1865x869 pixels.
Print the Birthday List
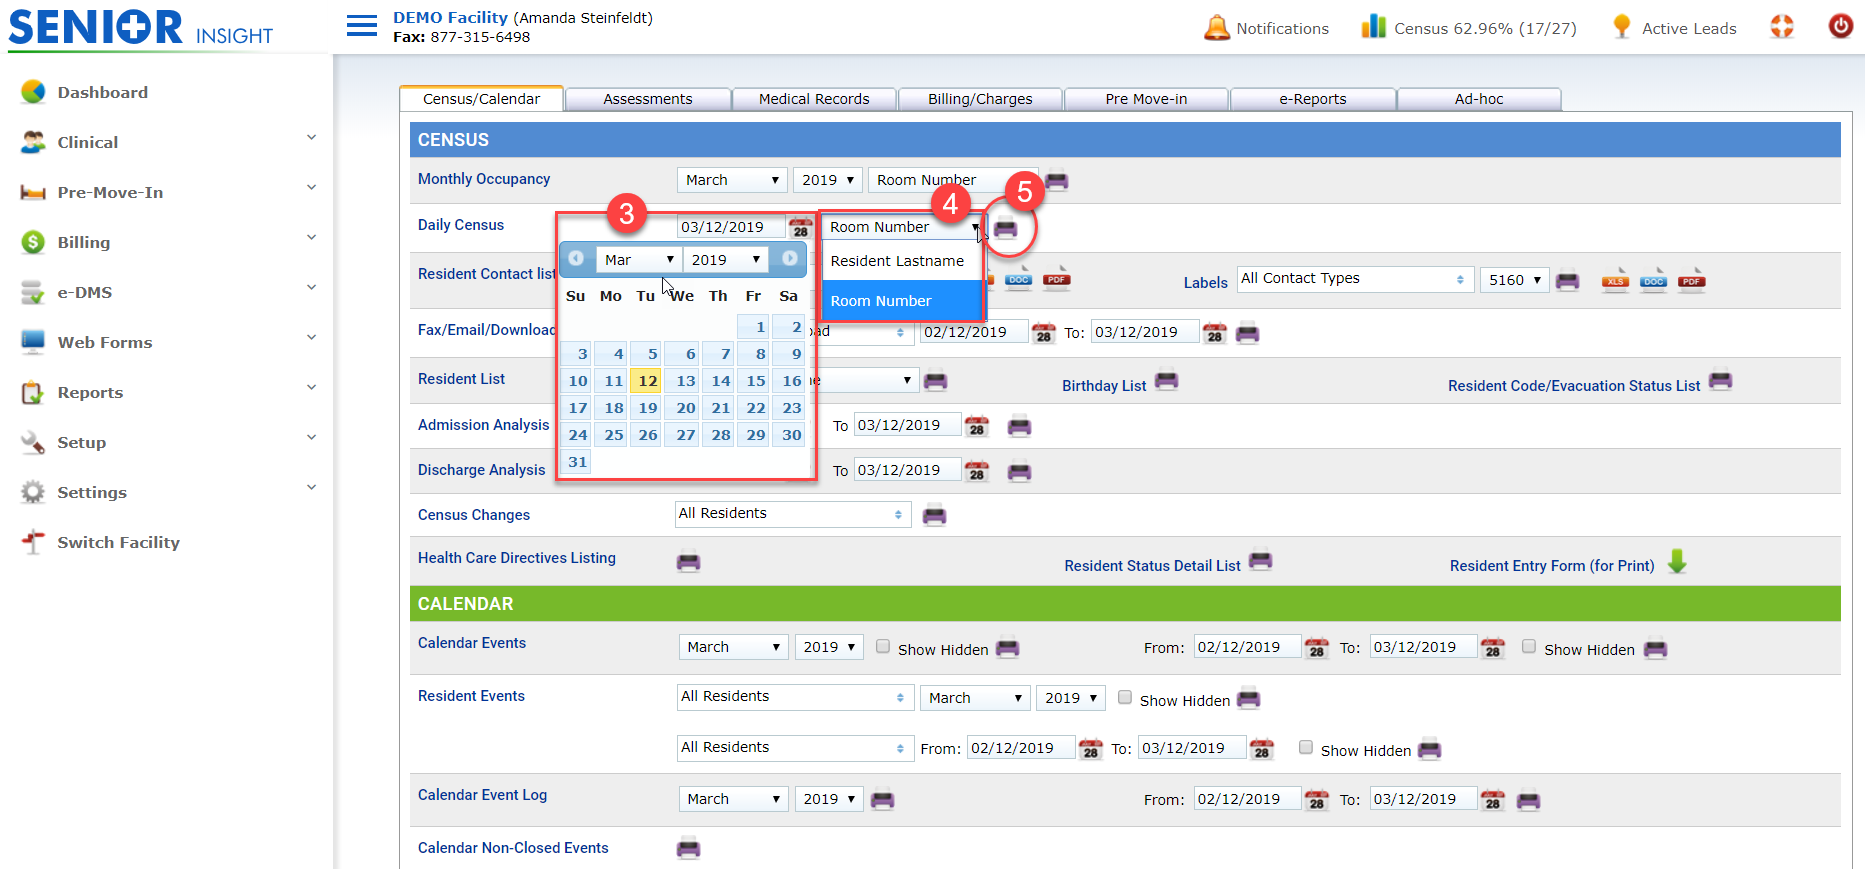coord(1167,381)
